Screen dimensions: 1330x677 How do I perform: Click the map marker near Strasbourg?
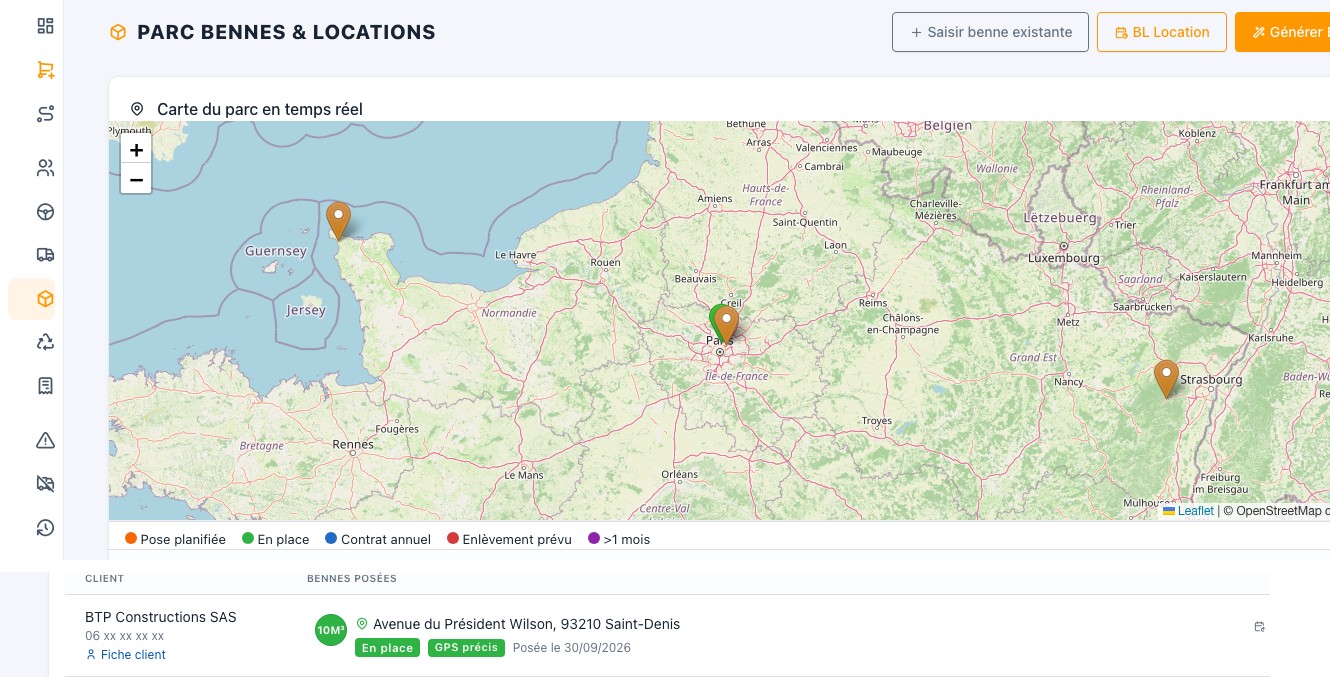(x=1166, y=380)
